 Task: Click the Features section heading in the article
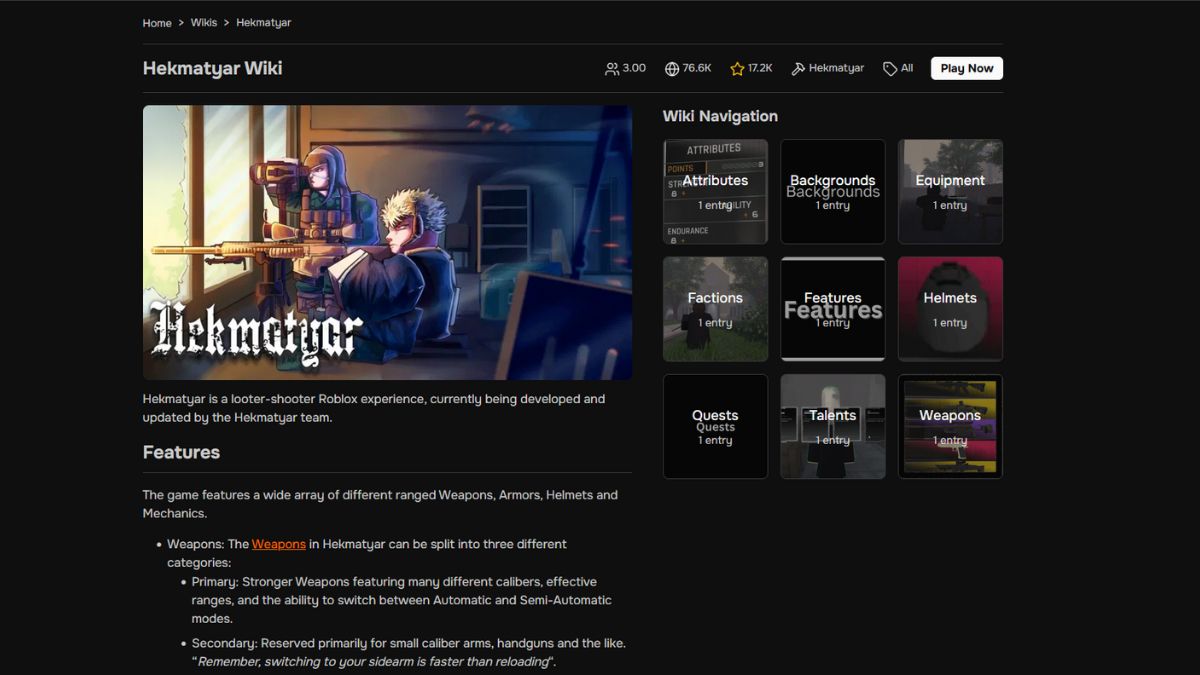(181, 452)
